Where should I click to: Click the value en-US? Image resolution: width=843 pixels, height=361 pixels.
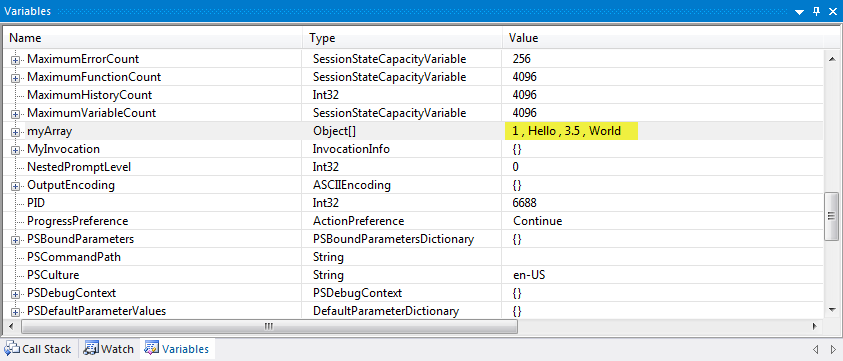pos(530,275)
